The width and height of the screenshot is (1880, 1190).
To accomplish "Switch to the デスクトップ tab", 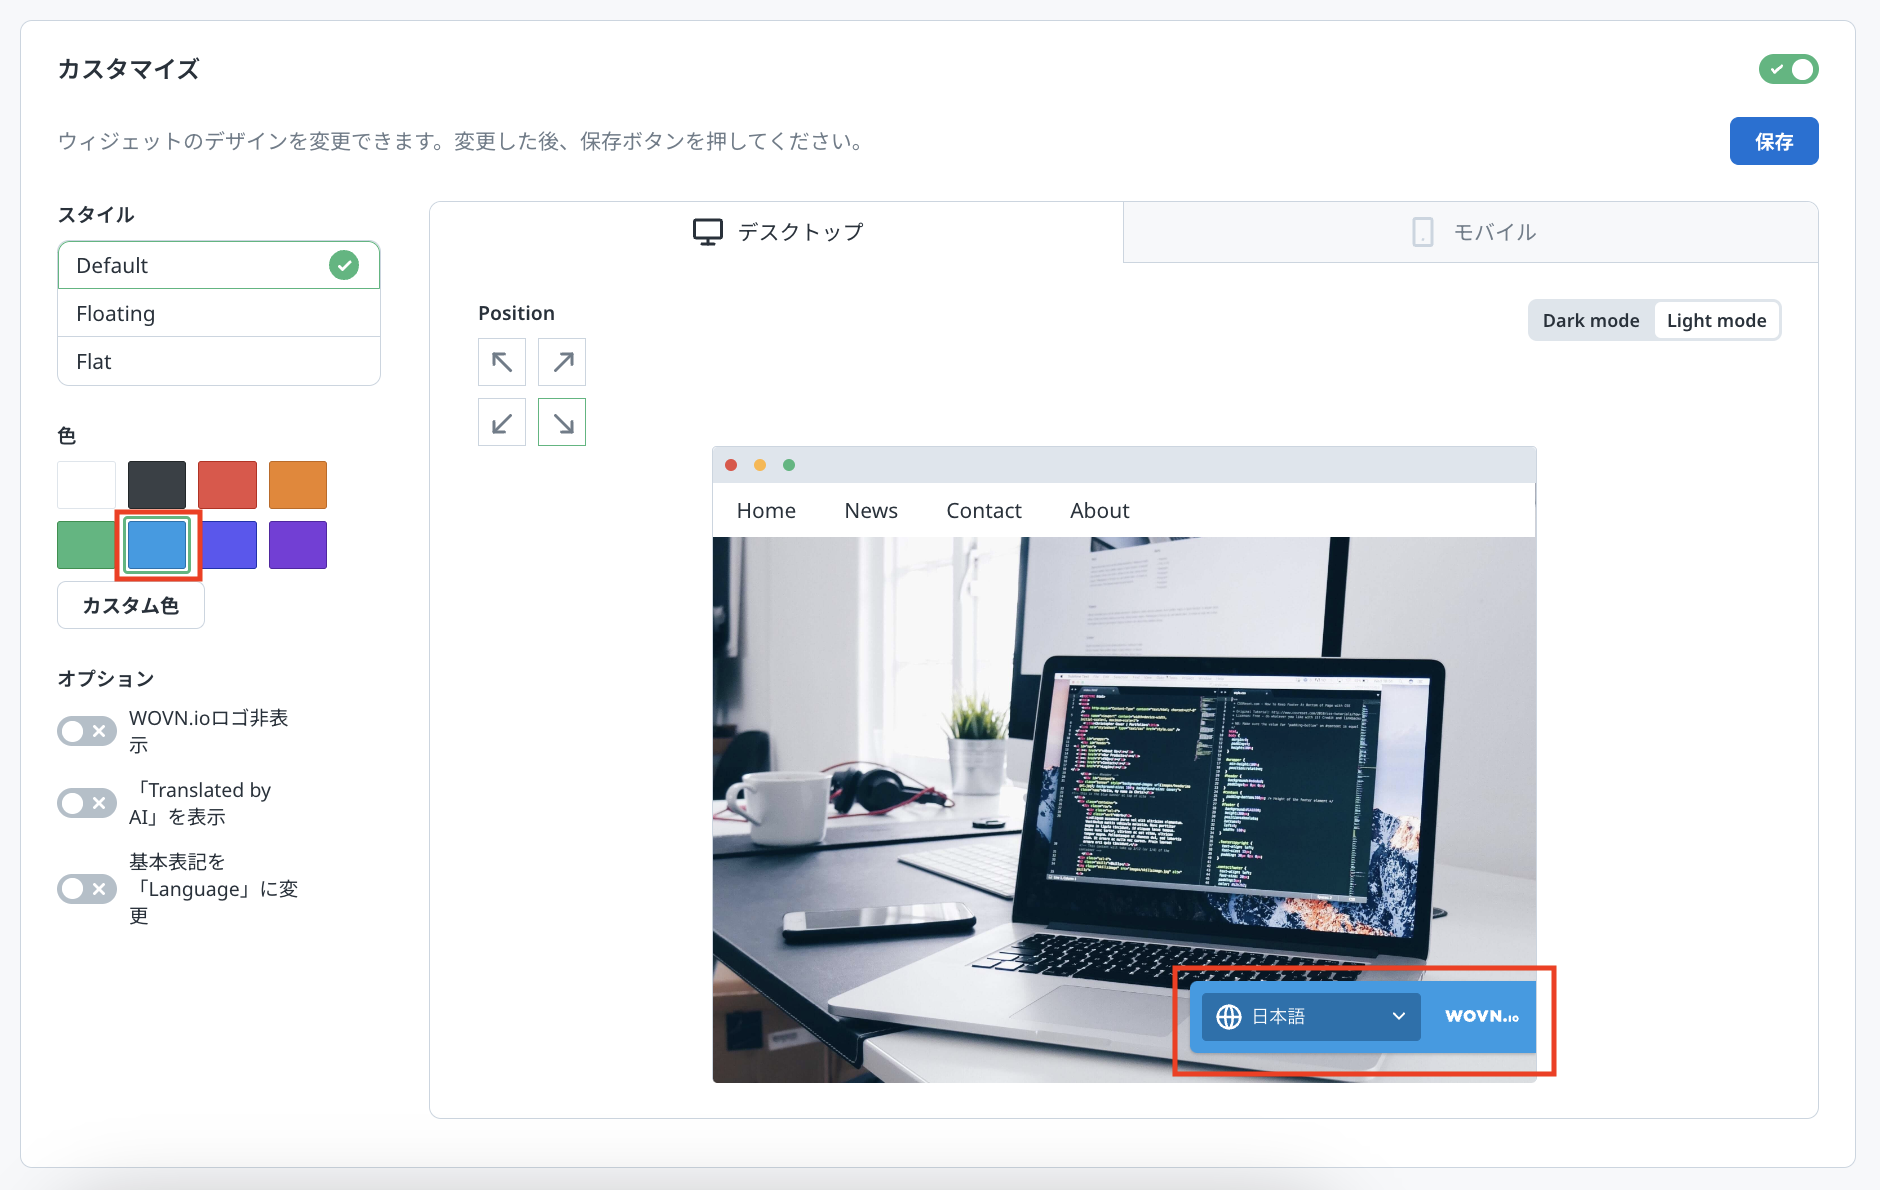I will click(777, 232).
